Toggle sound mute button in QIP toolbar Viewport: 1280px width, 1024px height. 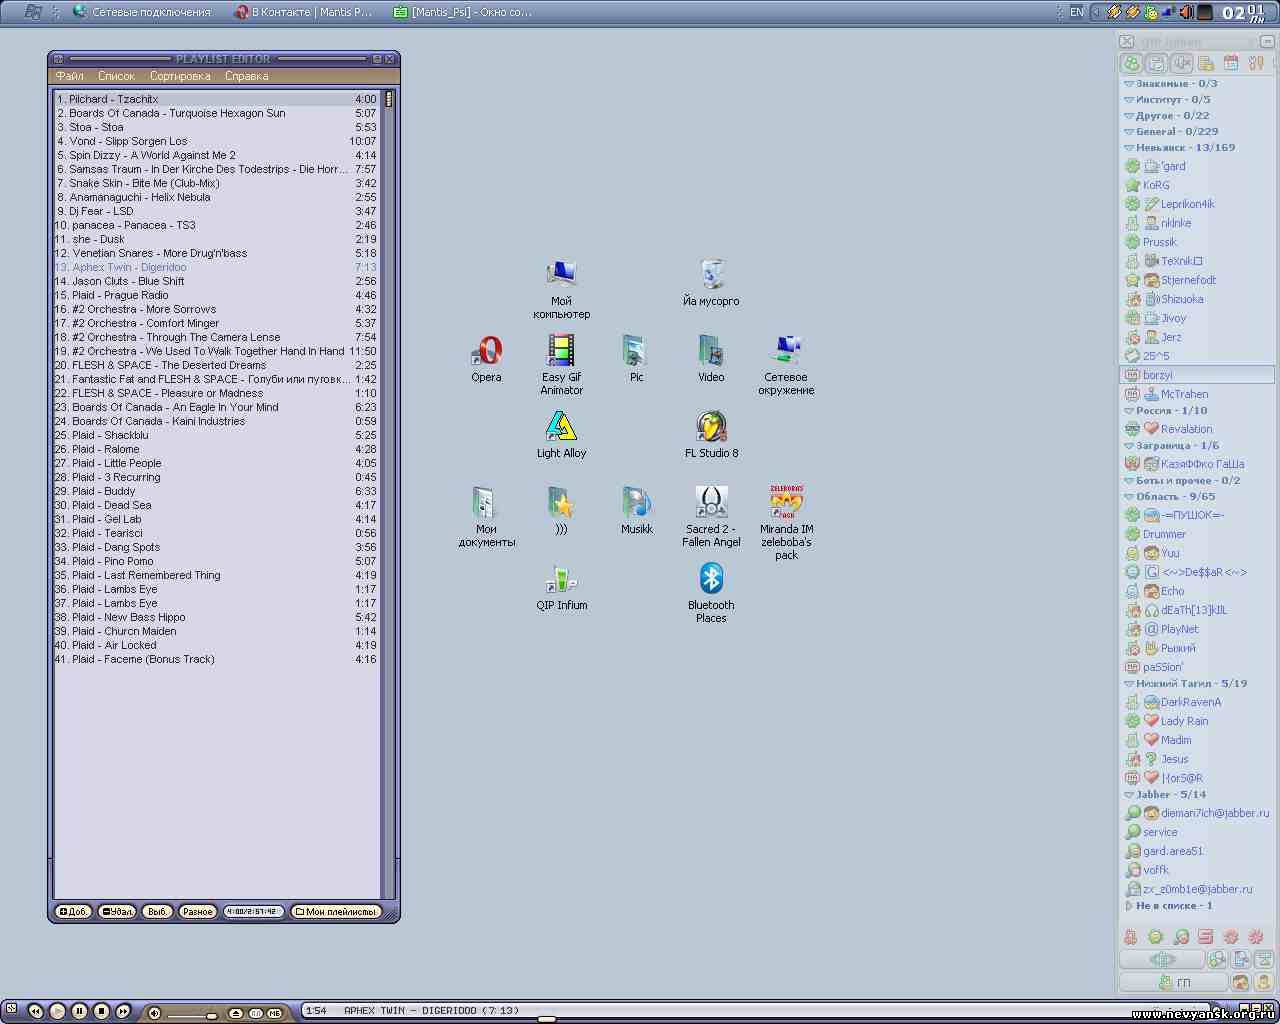click(1182, 63)
